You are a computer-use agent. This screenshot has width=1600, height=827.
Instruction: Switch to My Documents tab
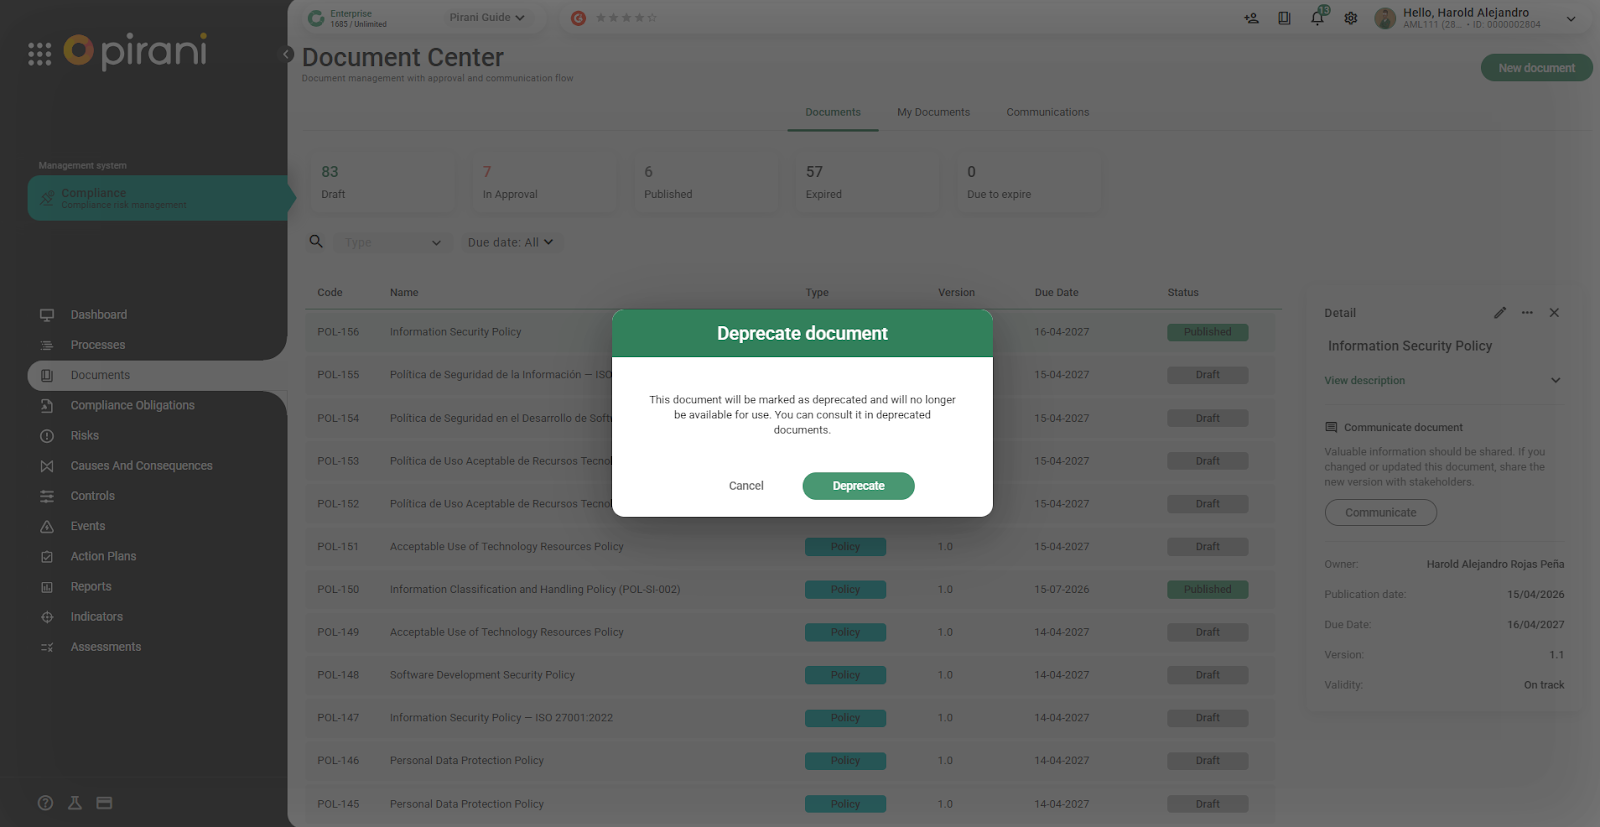click(x=933, y=112)
